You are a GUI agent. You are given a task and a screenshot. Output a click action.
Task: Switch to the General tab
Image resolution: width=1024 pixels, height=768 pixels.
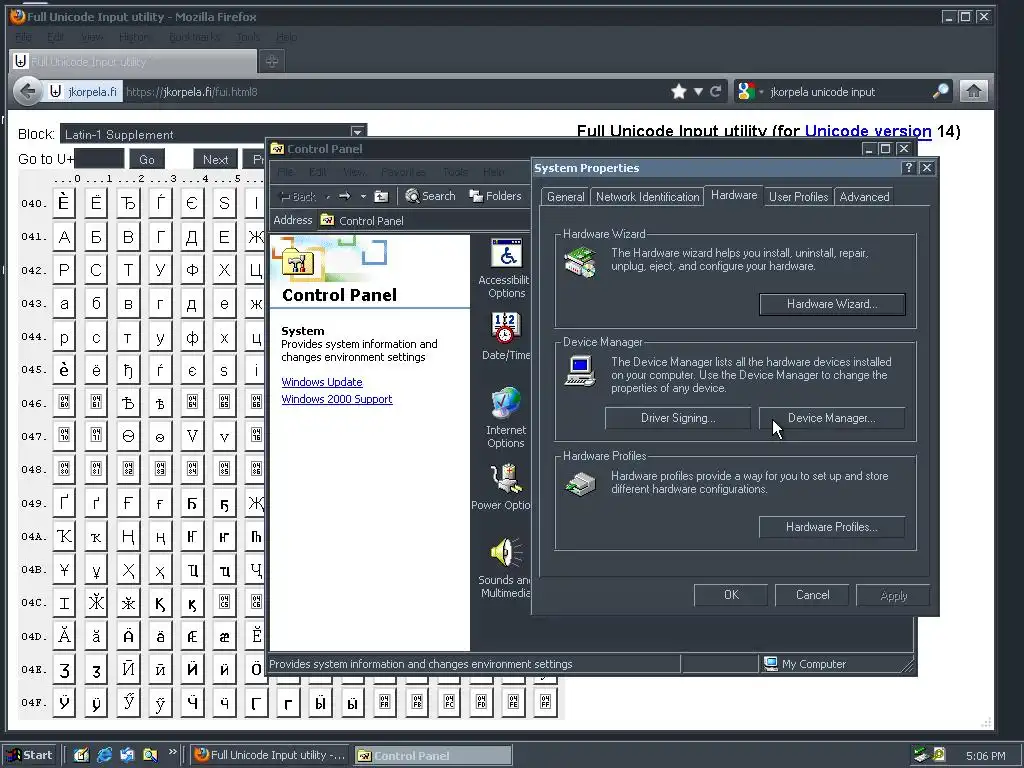click(566, 197)
